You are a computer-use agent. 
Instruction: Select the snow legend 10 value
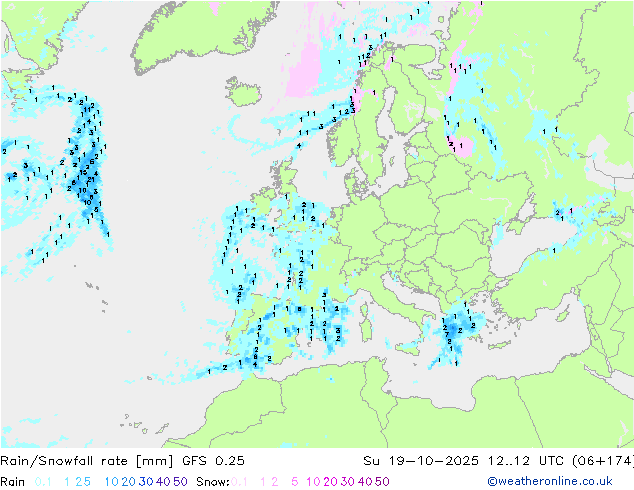313,482
